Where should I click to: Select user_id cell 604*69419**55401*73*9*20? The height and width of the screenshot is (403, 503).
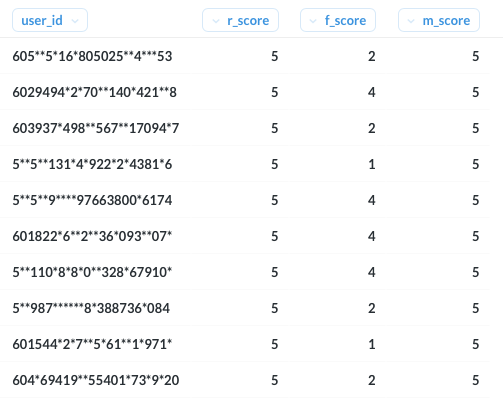click(x=96, y=380)
